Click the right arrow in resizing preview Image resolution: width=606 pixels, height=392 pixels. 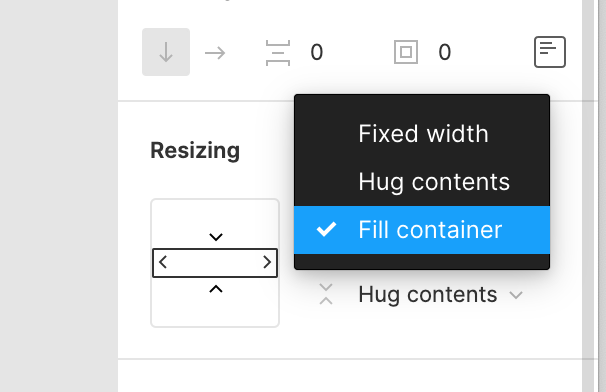pyautogui.click(x=267, y=262)
